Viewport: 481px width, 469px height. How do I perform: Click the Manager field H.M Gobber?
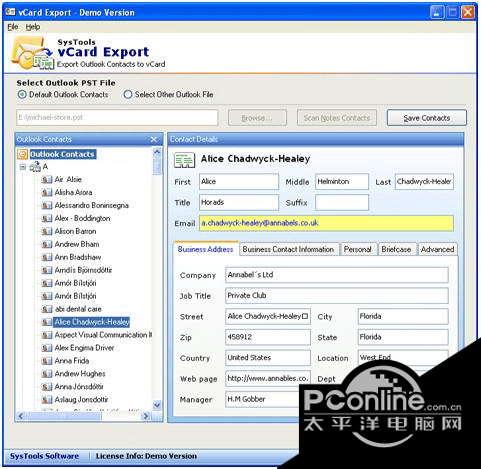263,399
